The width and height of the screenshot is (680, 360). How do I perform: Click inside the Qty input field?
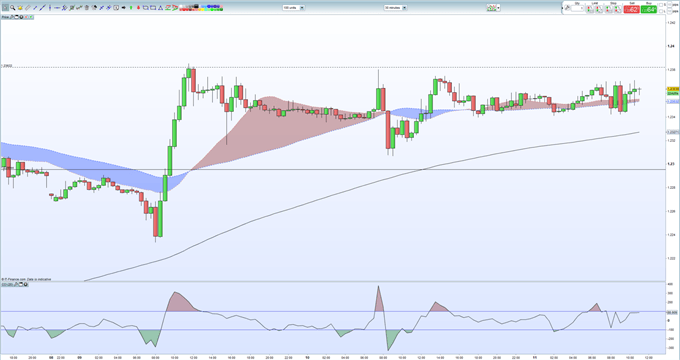pyautogui.click(x=577, y=8)
